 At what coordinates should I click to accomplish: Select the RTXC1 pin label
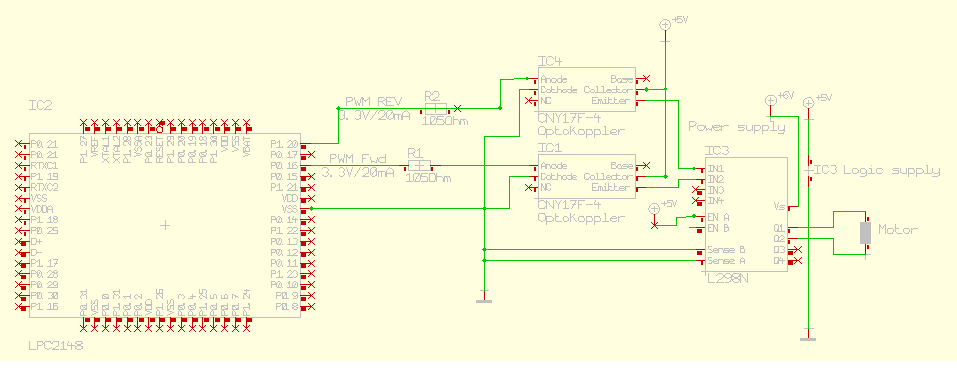[x=44, y=166]
